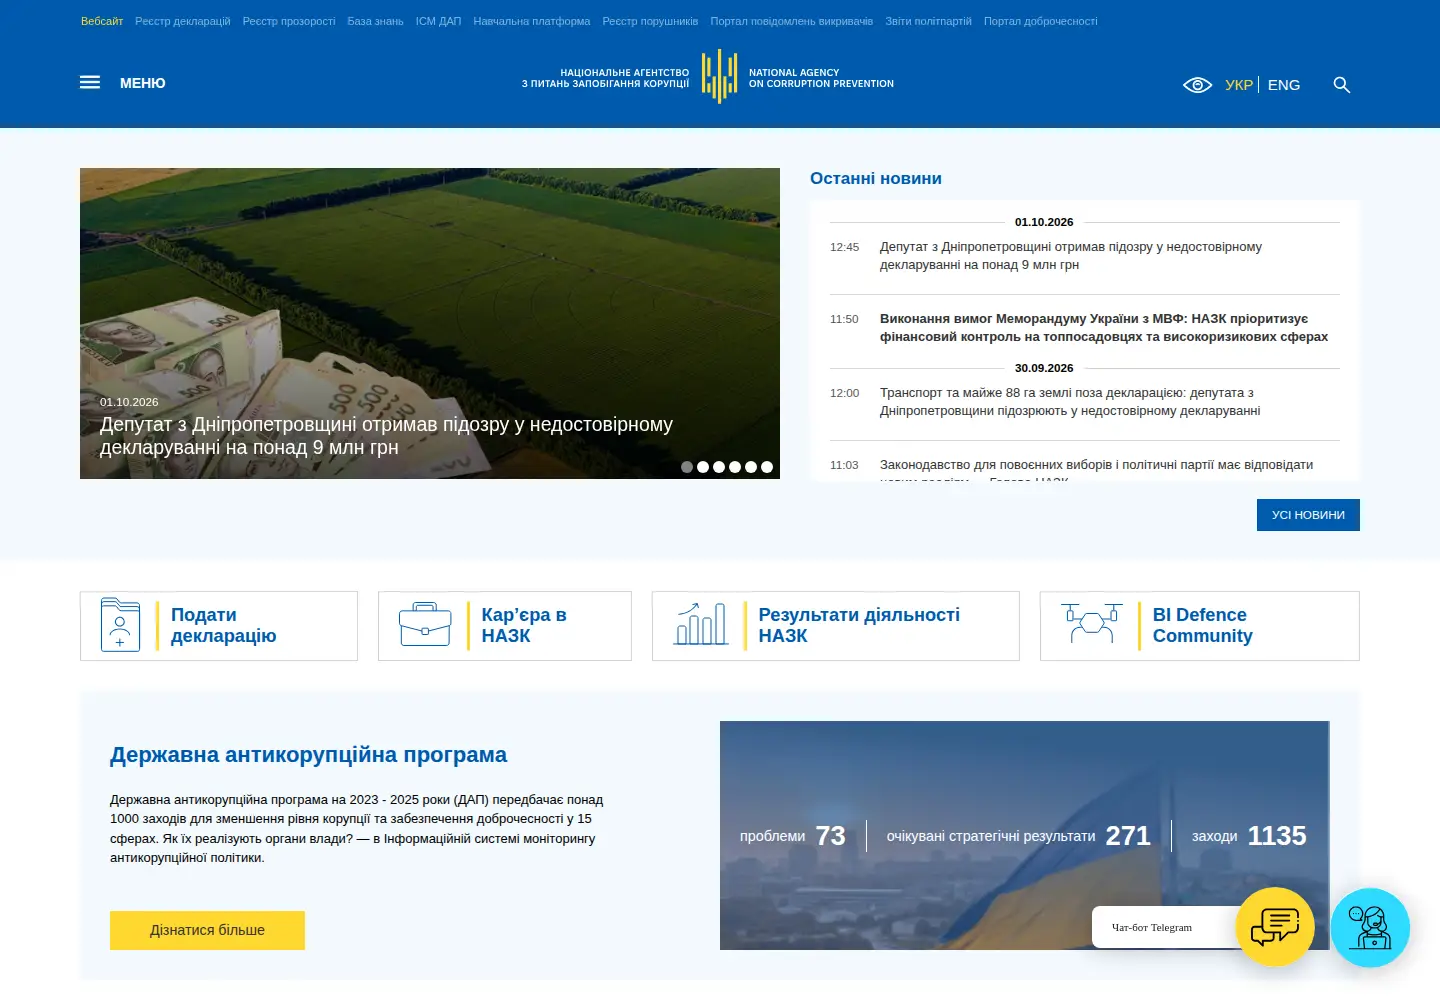Viewport: 1440px width, 1000px height.
Task: Open Звіти політпартій link
Action: click(x=928, y=21)
